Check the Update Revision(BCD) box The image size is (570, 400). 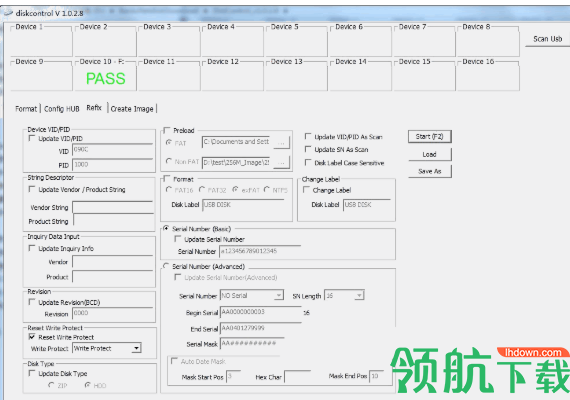[32, 302]
